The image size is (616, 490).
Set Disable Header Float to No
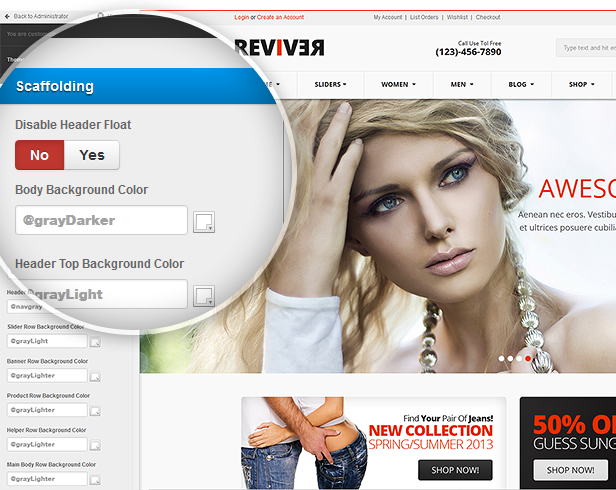coord(40,155)
